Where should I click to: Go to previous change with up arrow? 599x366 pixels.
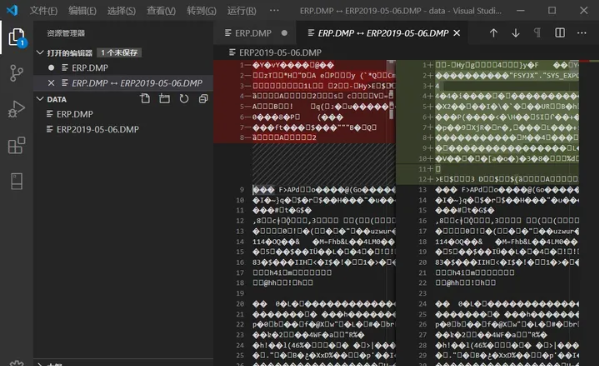pos(494,33)
